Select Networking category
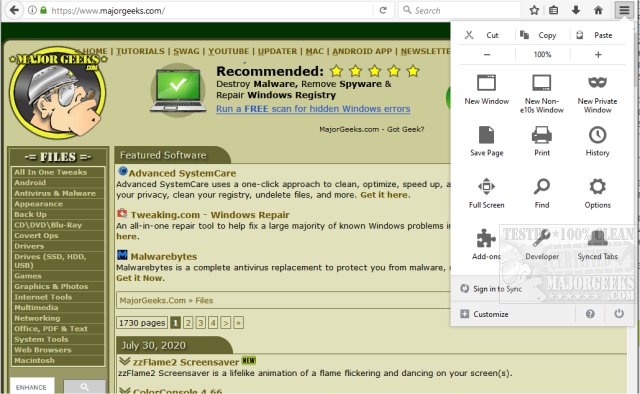This screenshot has width=640, height=394. tap(58, 318)
